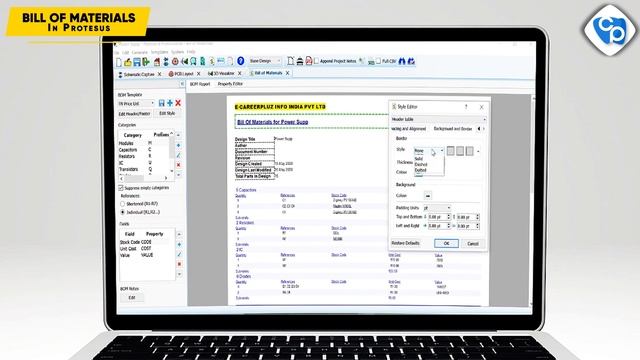Open the BOM Report tab
Image resolution: width=640 pixels, height=360 pixels.
pyautogui.click(x=200, y=84)
